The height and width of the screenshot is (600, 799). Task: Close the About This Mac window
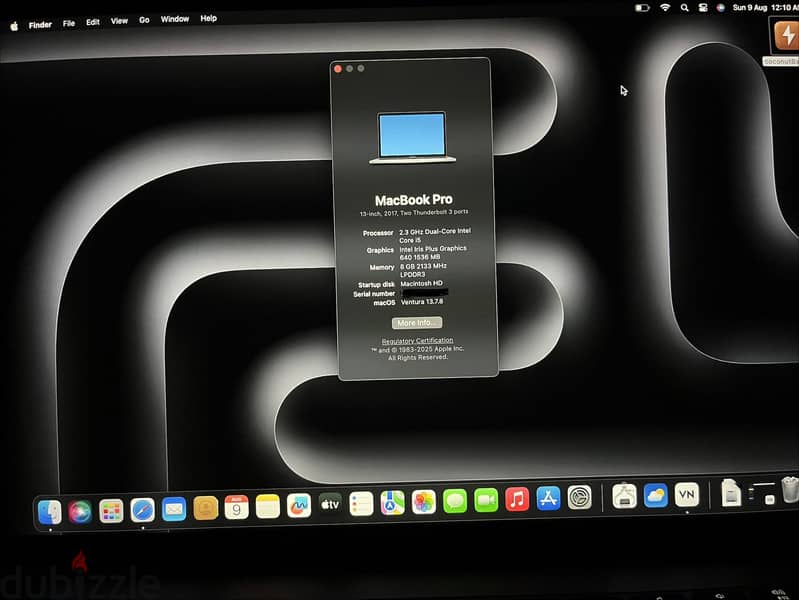pyautogui.click(x=338, y=69)
